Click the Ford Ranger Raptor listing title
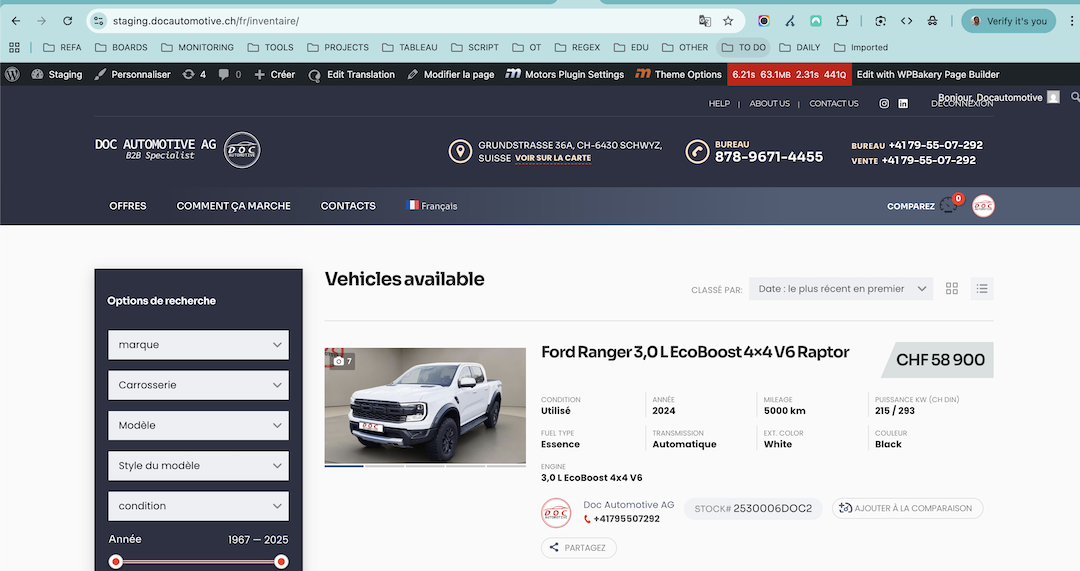The image size is (1080, 571). pos(695,352)
